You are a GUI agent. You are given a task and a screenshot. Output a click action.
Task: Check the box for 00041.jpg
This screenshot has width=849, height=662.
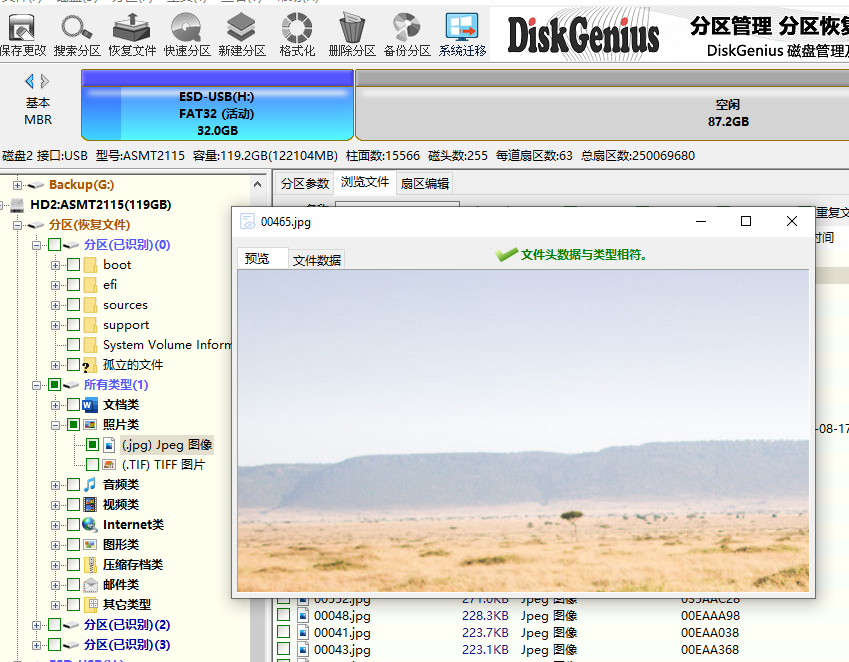tap(283, 632)
